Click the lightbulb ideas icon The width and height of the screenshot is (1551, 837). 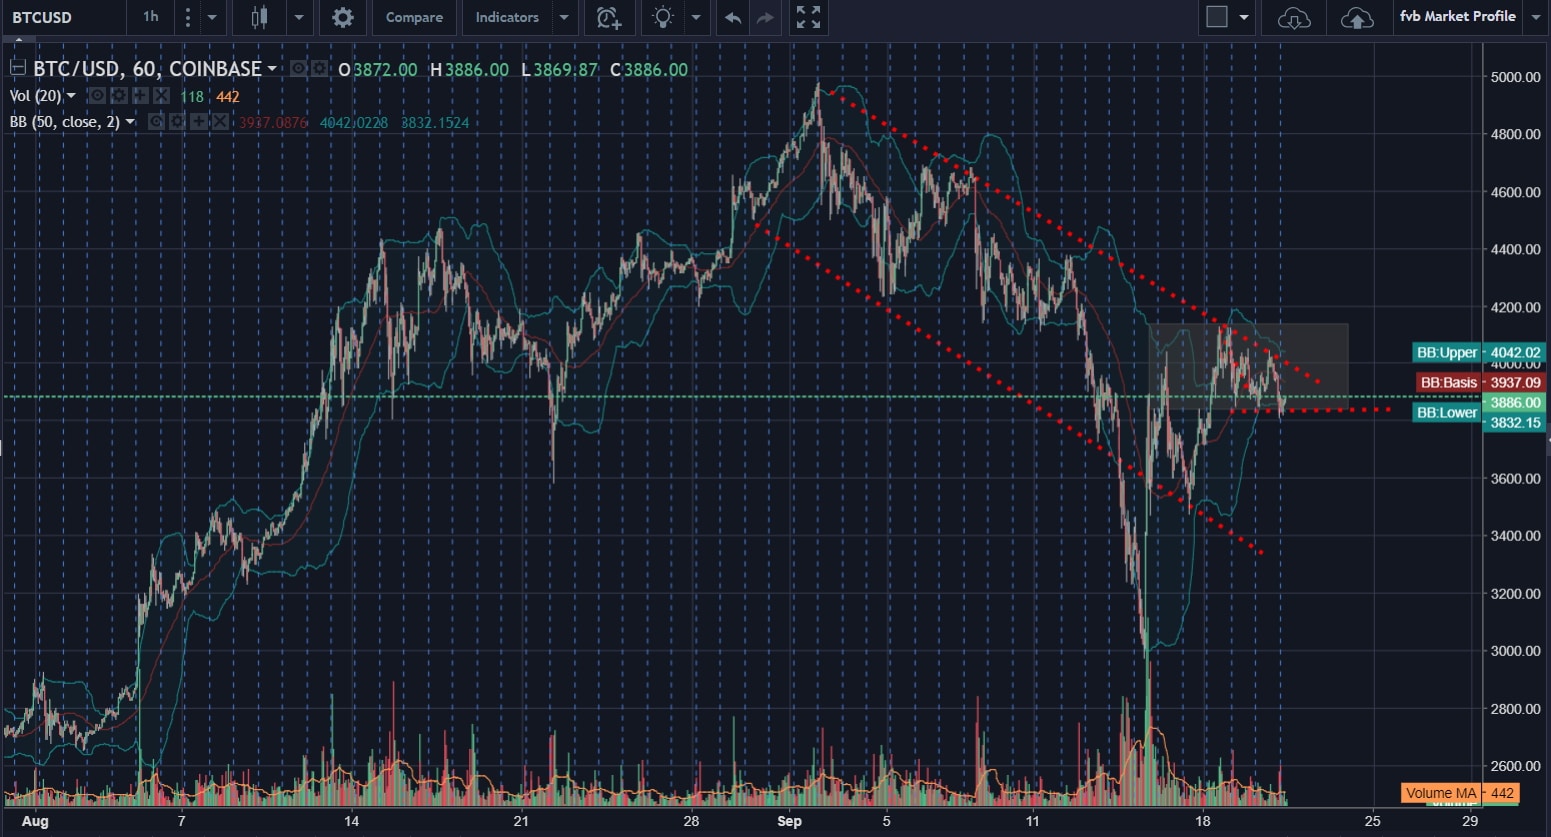coord(663,17)
